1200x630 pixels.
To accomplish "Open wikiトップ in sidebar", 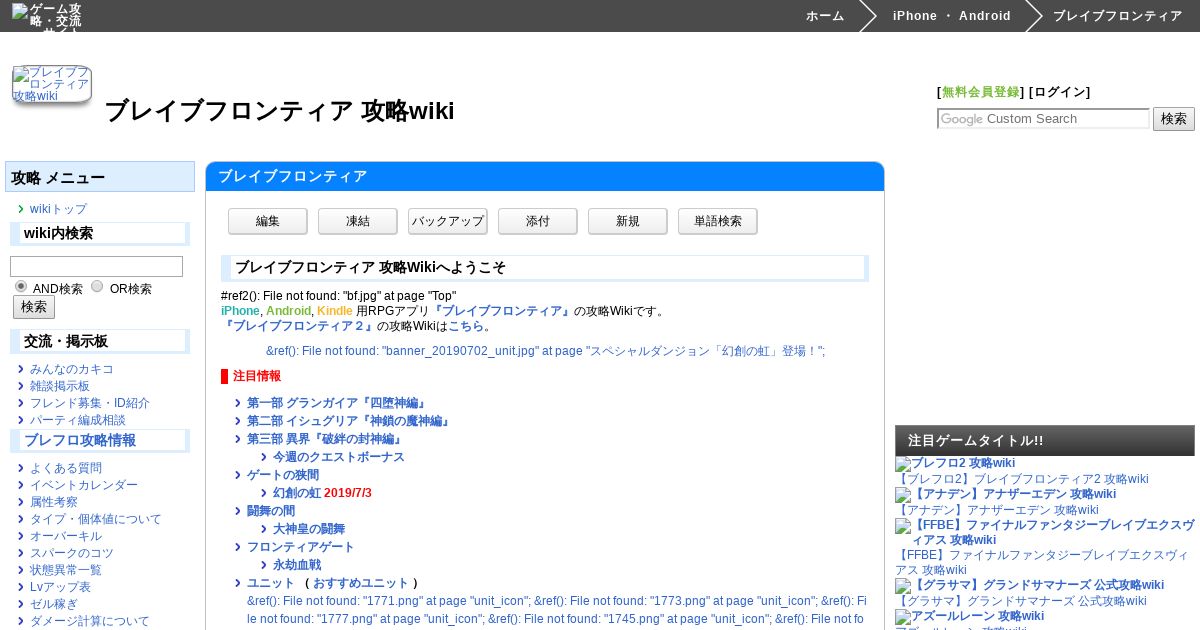I will click(58, 209).
